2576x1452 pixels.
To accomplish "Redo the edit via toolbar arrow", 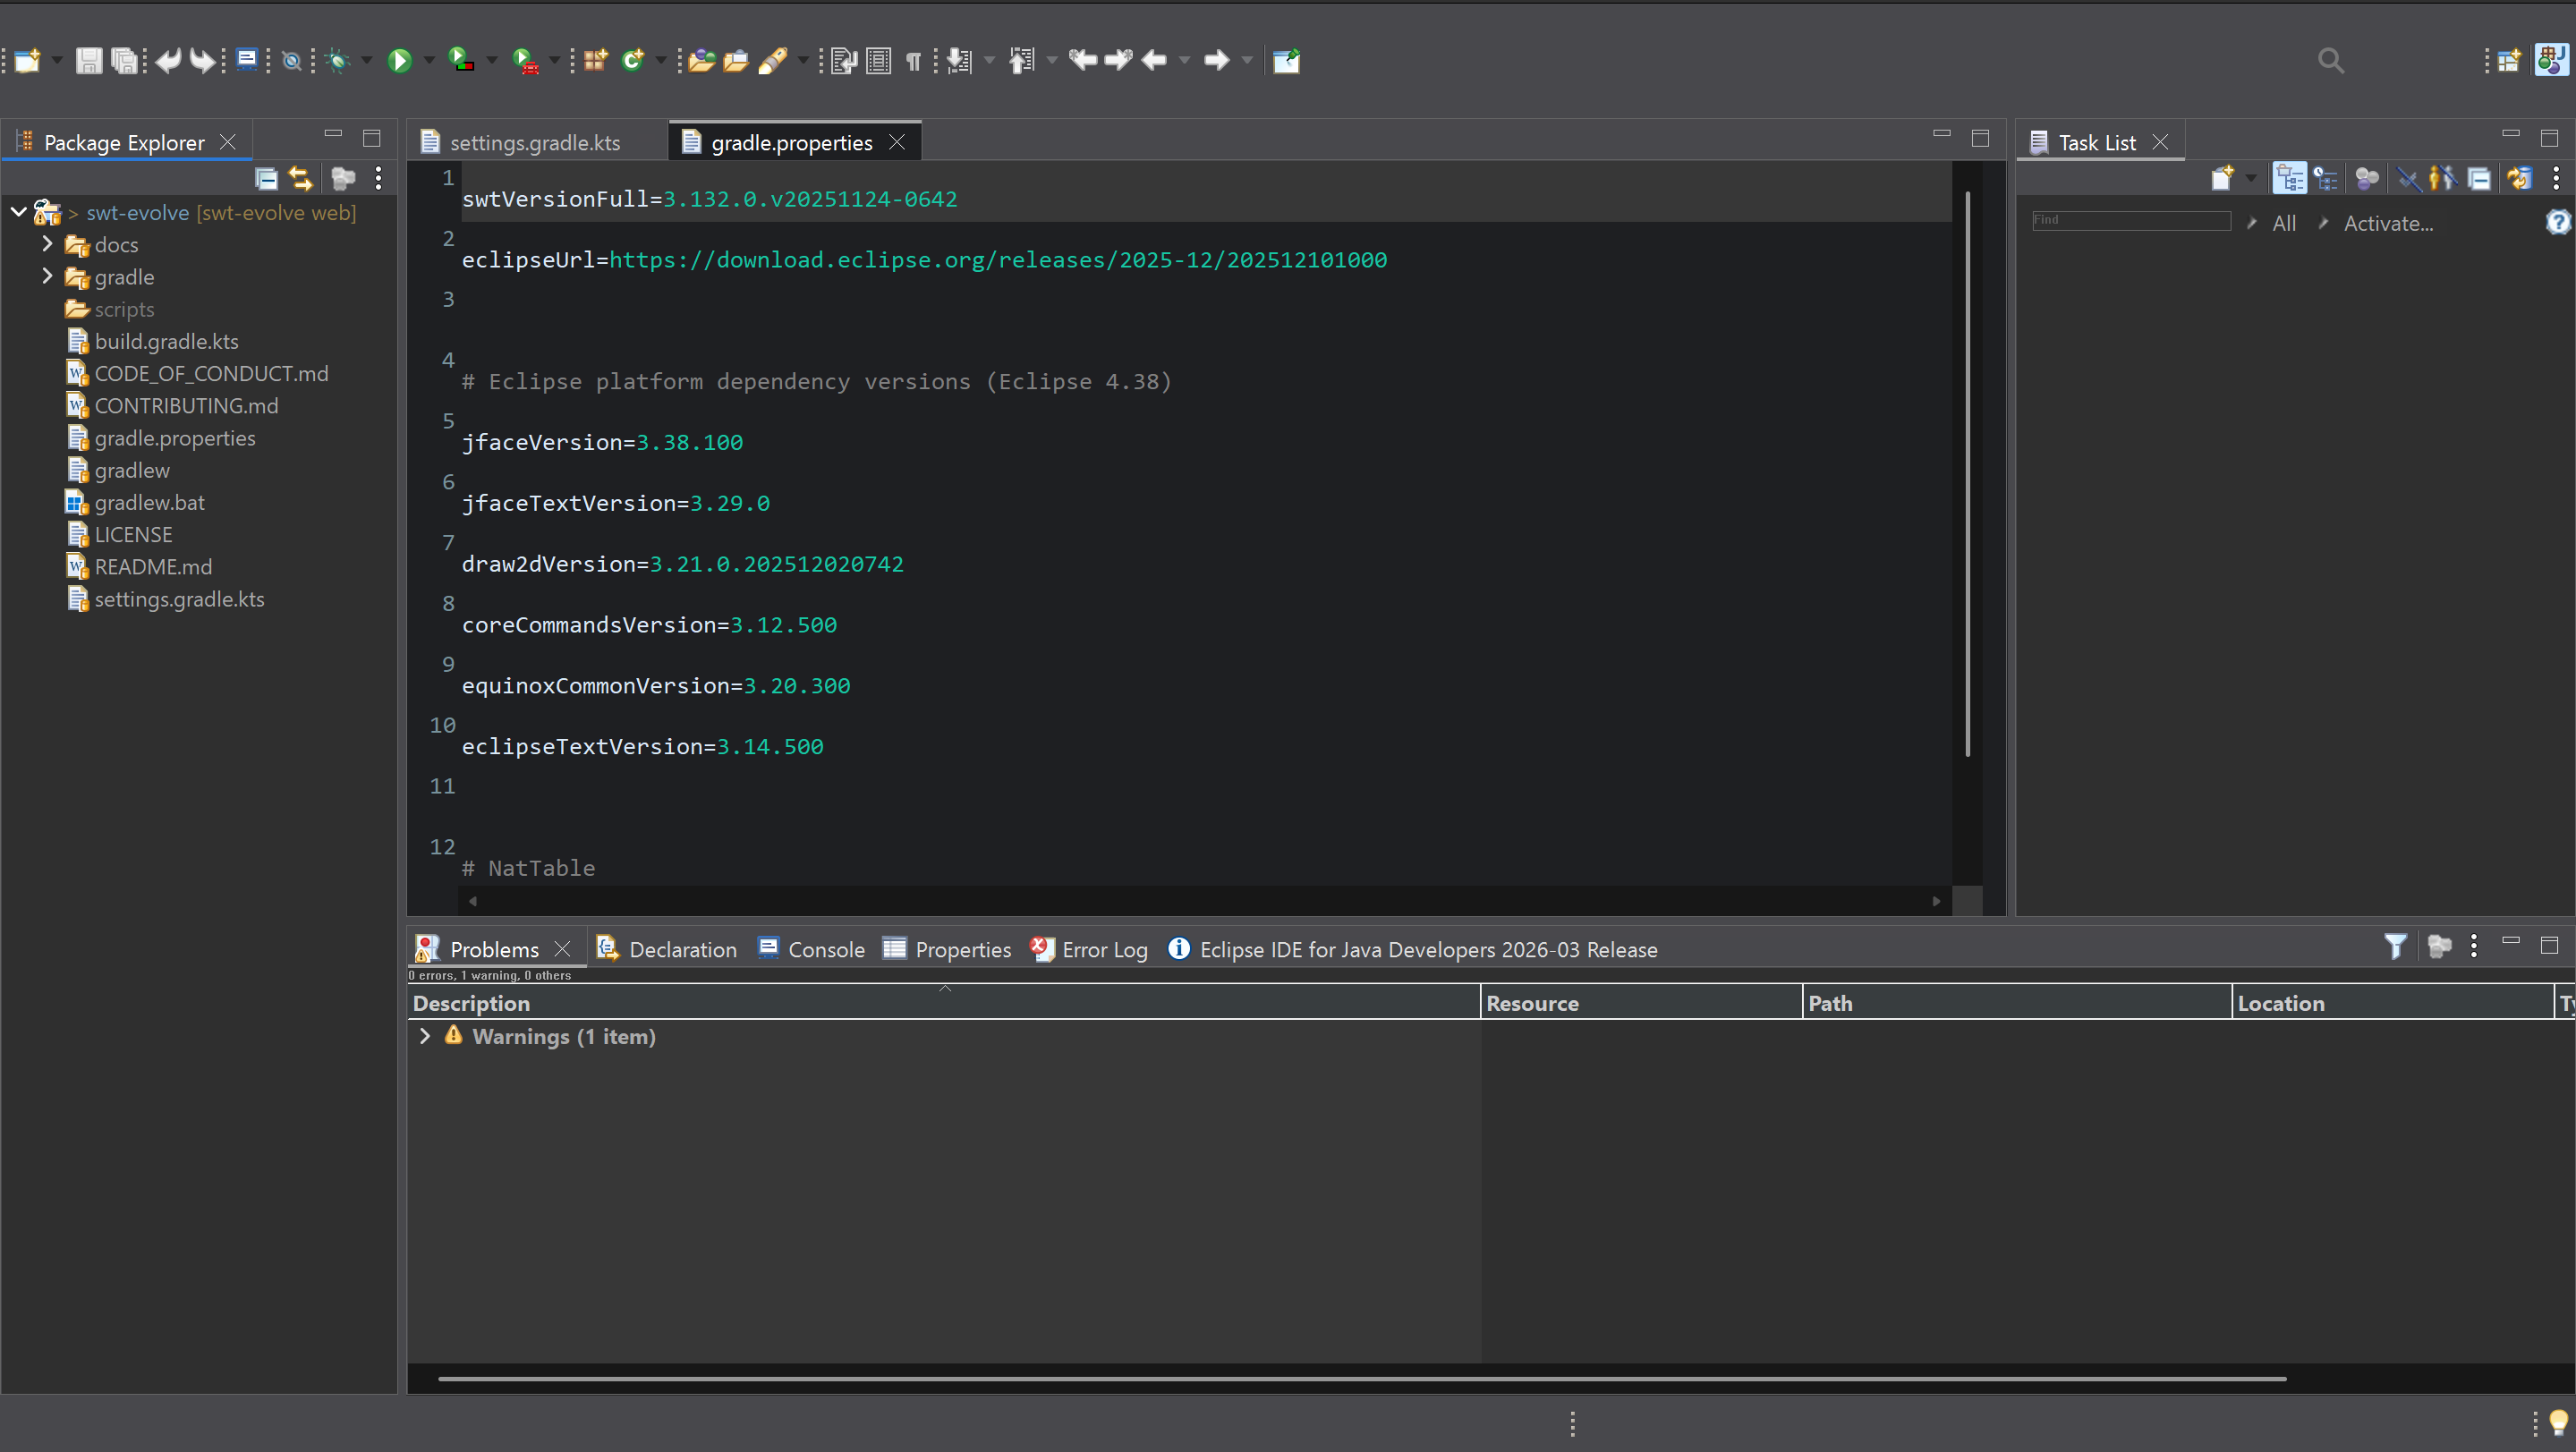I will (x=203, y=61).
